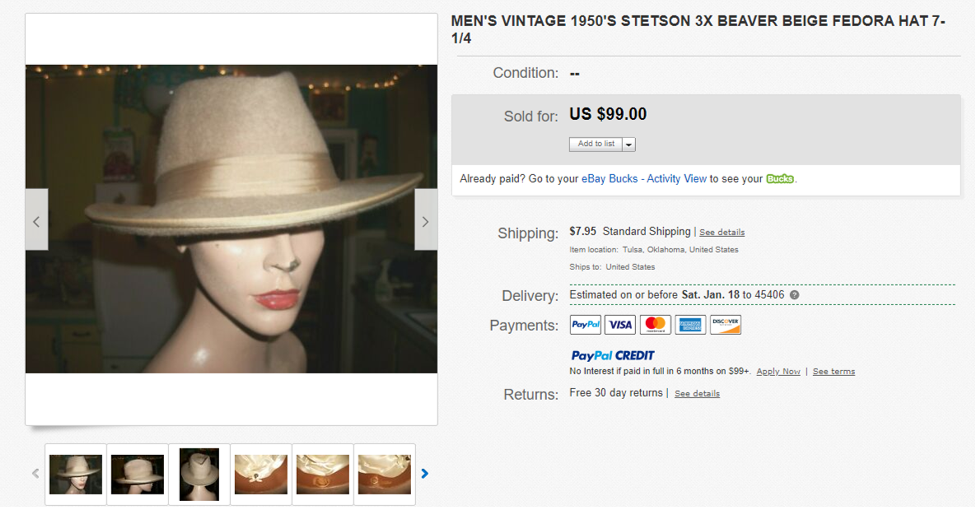Open returns See details link
Image resolution: width=975 pixels, height=507 pixels.
(697, 394)
